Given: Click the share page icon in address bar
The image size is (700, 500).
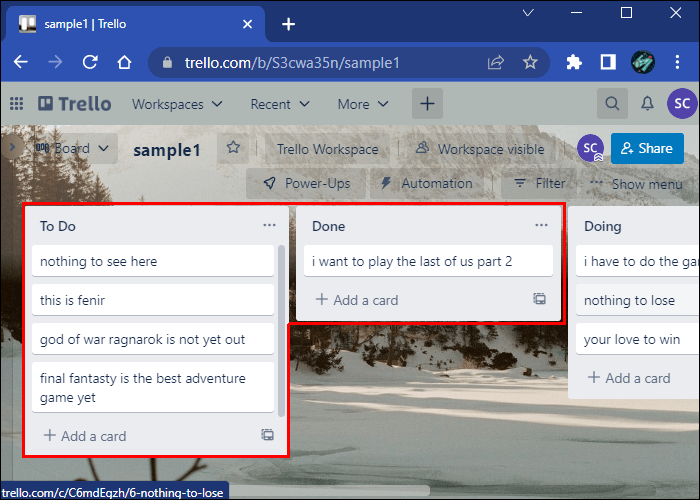Looking at the screenshot, I should pyautogui.click(x=496, y=62).
